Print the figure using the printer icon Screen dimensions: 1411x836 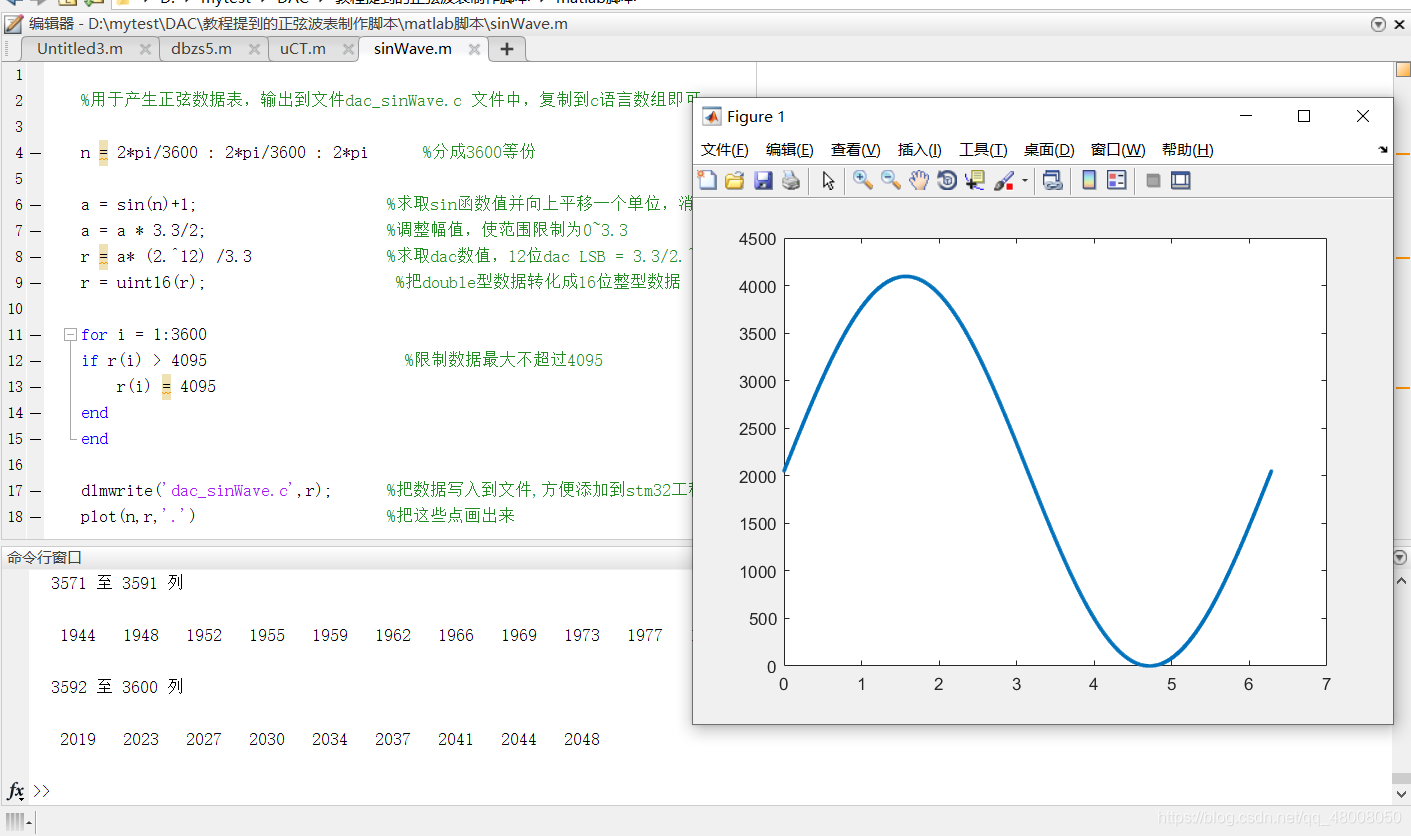pos(791,180)
